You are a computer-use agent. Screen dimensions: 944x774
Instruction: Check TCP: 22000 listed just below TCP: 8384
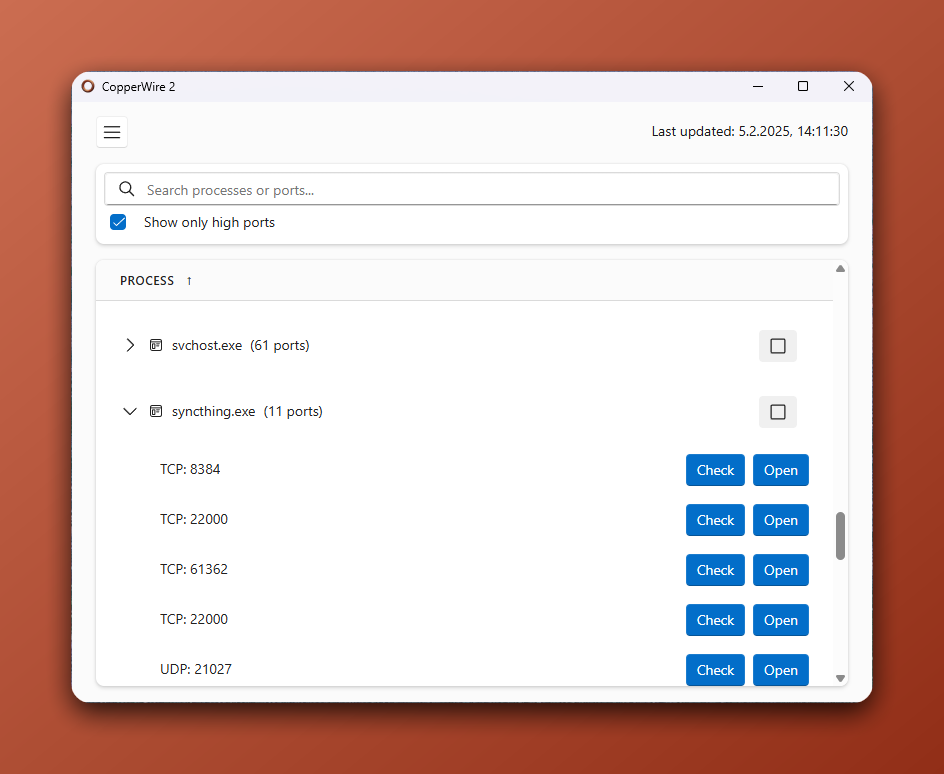coord(715,520)
